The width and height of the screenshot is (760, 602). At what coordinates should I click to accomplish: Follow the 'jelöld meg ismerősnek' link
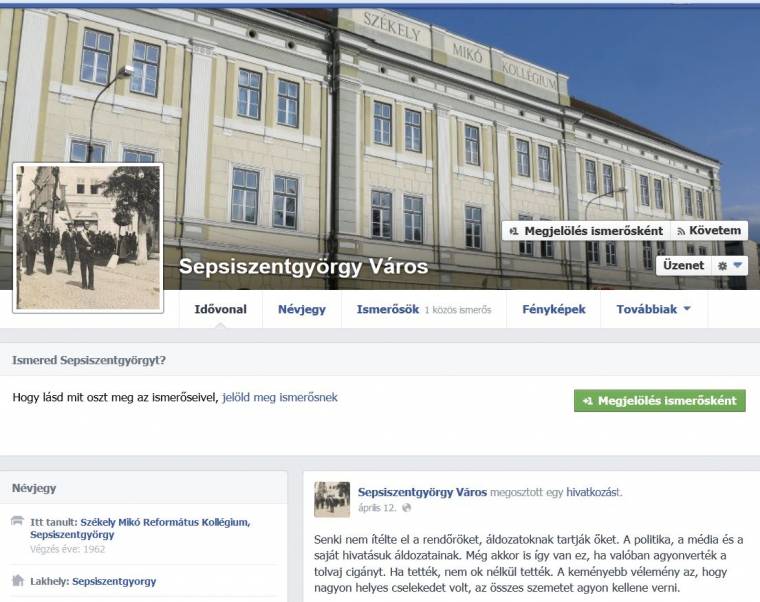[x=280, y=397]
